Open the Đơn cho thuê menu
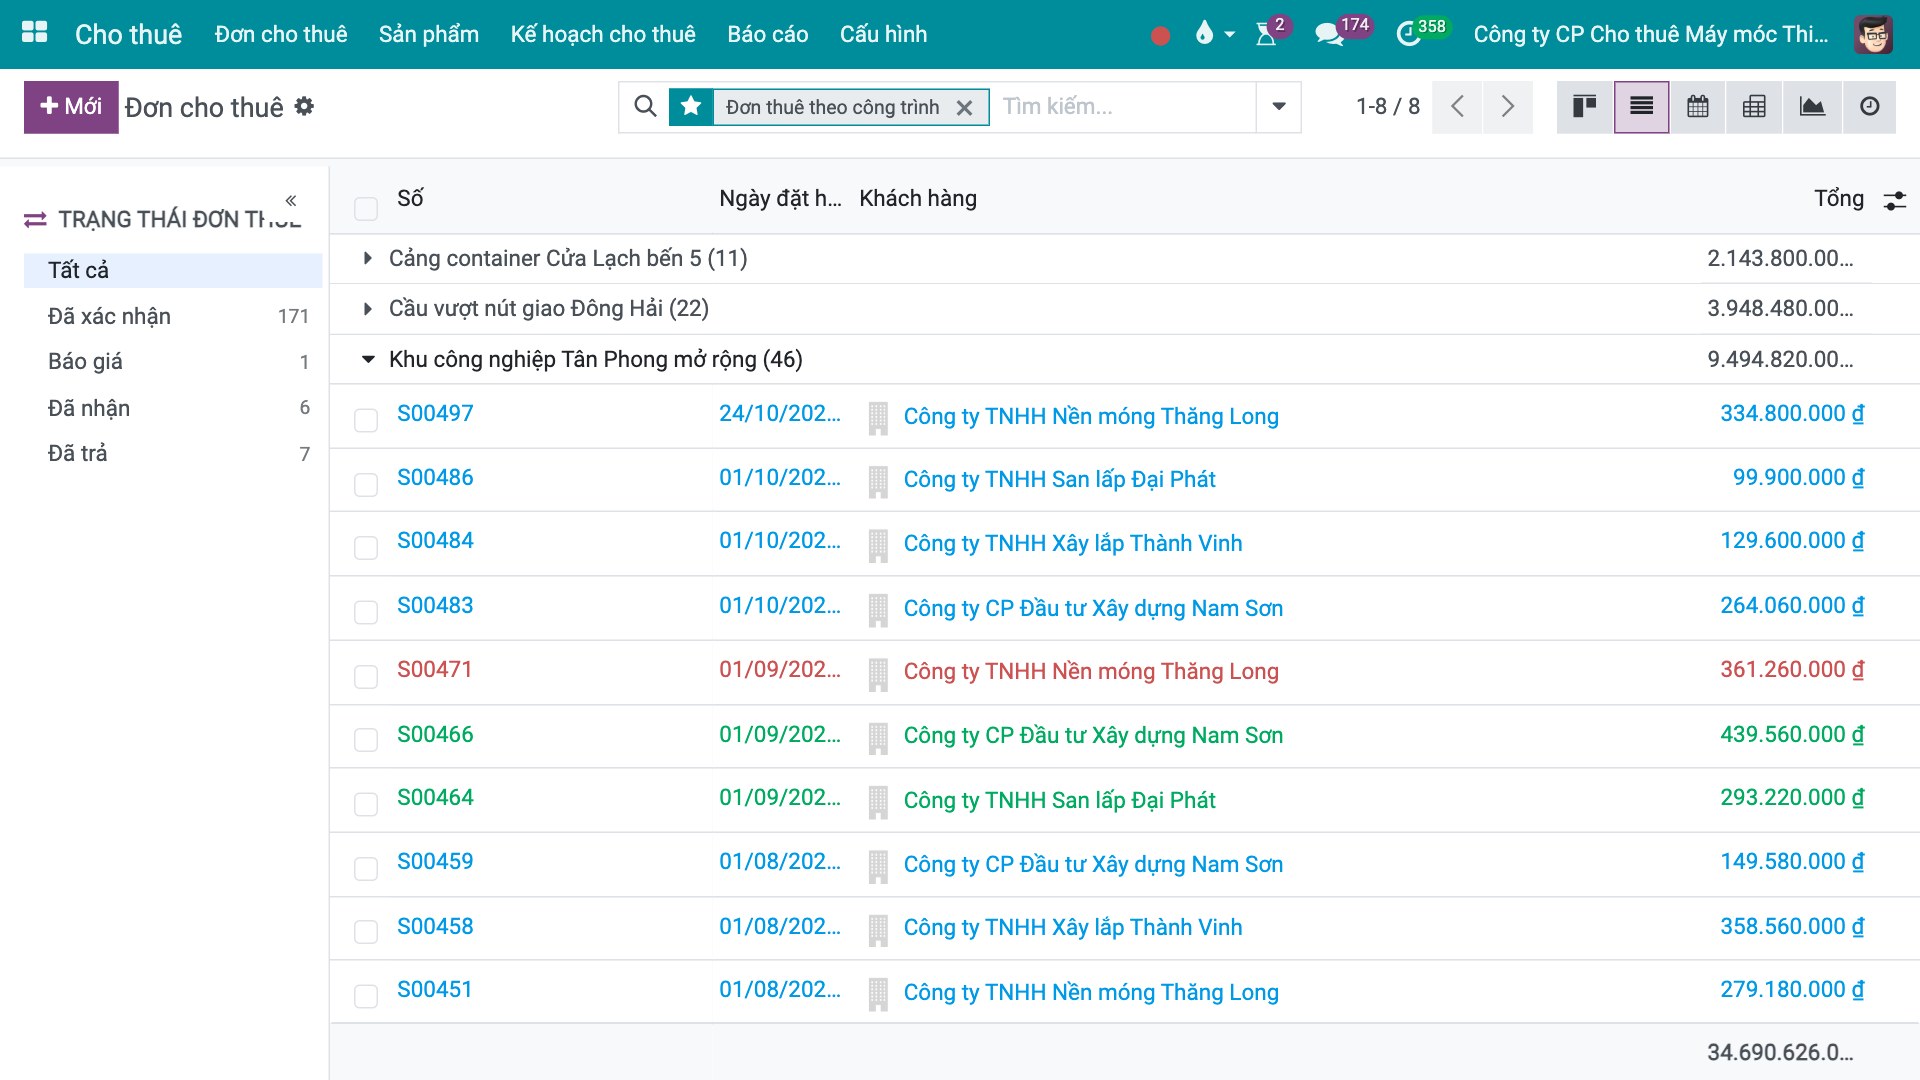This screenshot has height=1080, width=1920. click(x=281, y=34)
